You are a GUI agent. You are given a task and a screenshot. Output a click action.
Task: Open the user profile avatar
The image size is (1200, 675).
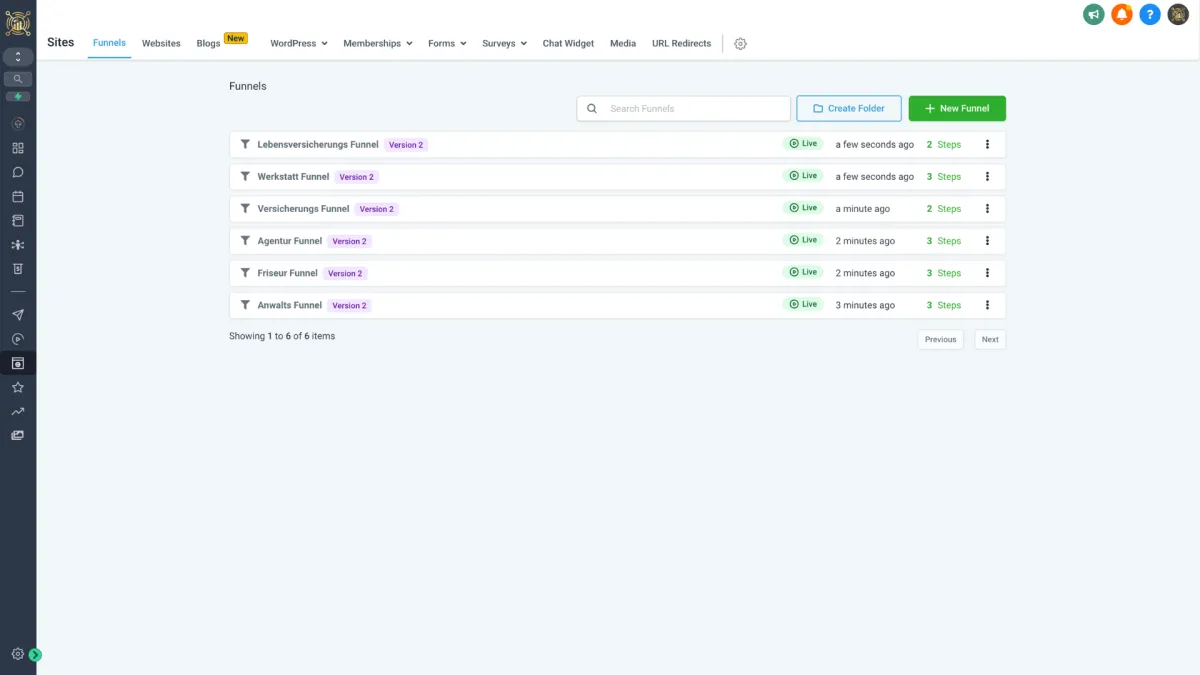tap(1178, 15)
